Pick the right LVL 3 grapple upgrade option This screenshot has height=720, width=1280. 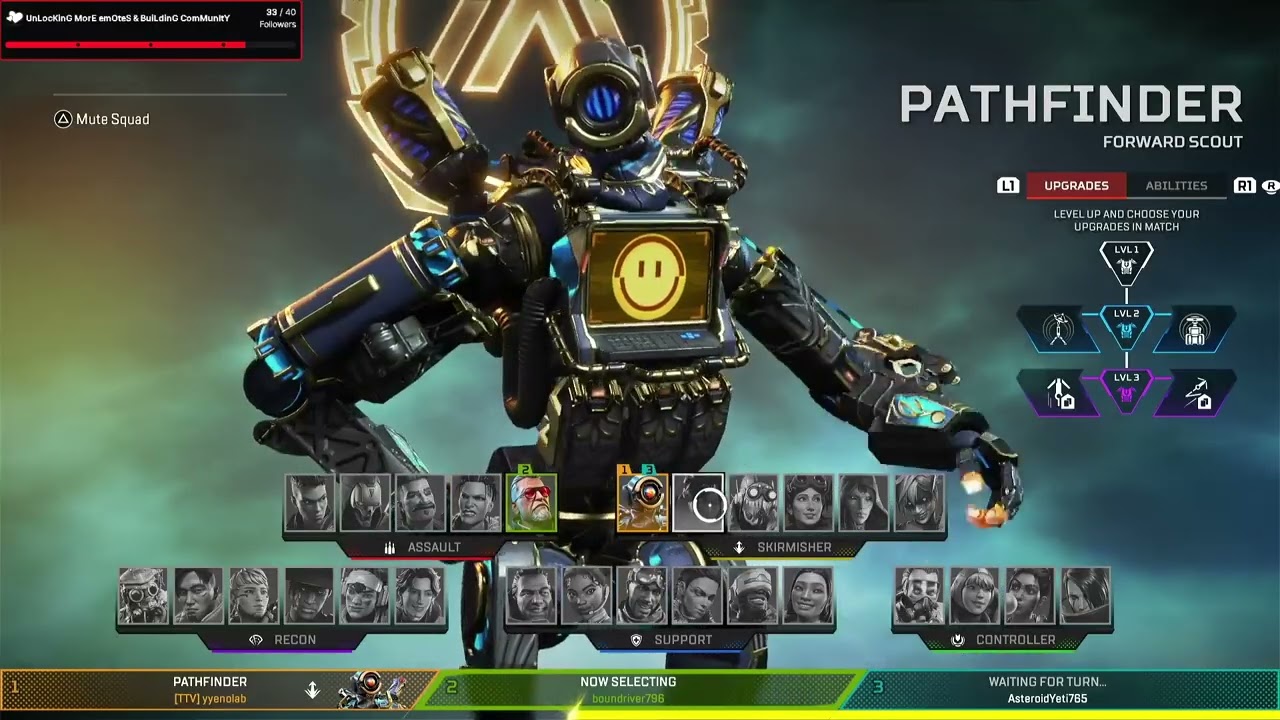1195,394
